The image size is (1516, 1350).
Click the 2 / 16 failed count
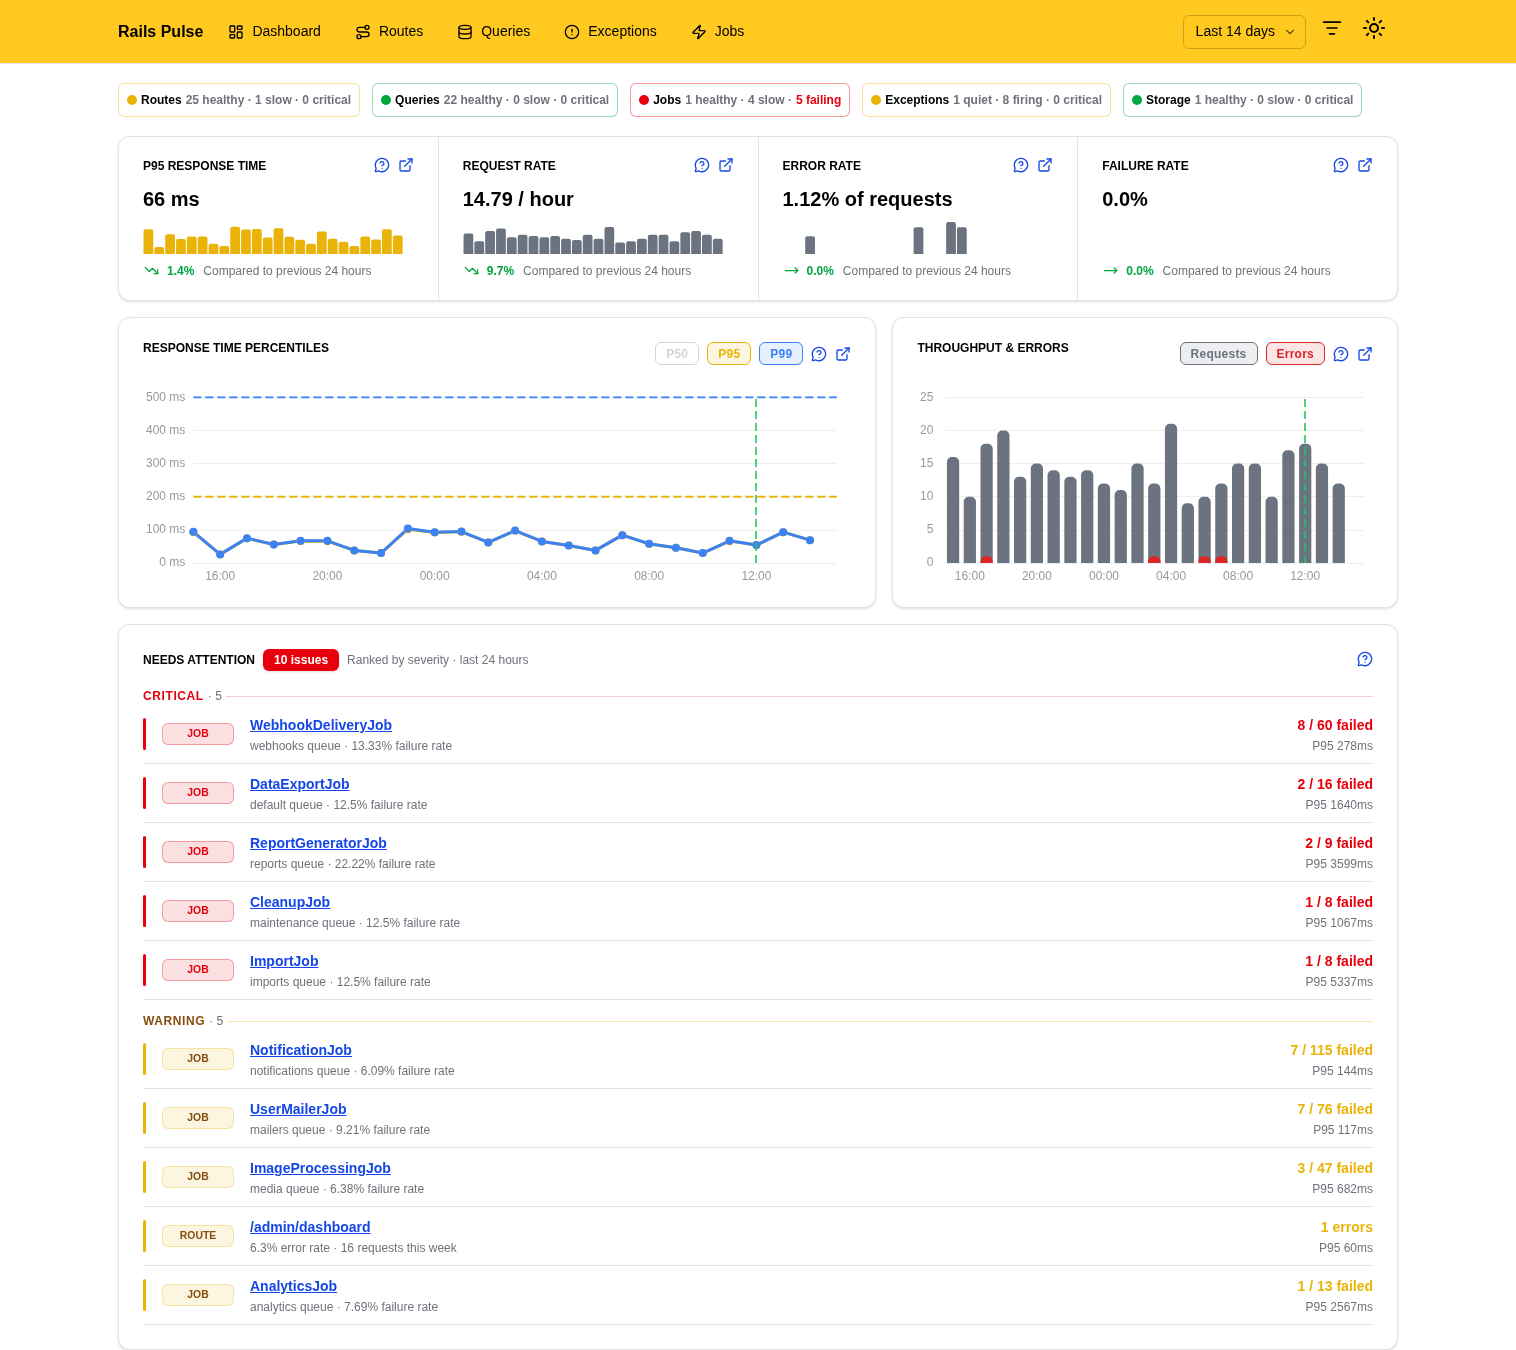1335,784
